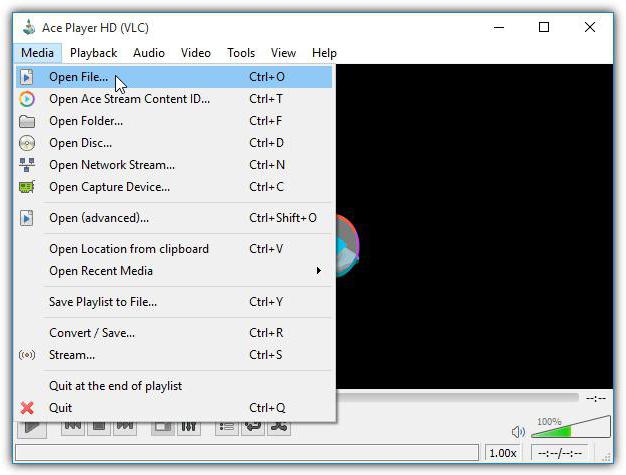Choose Stream... from the menu
The image size is (626, 475).
[174, 354]
